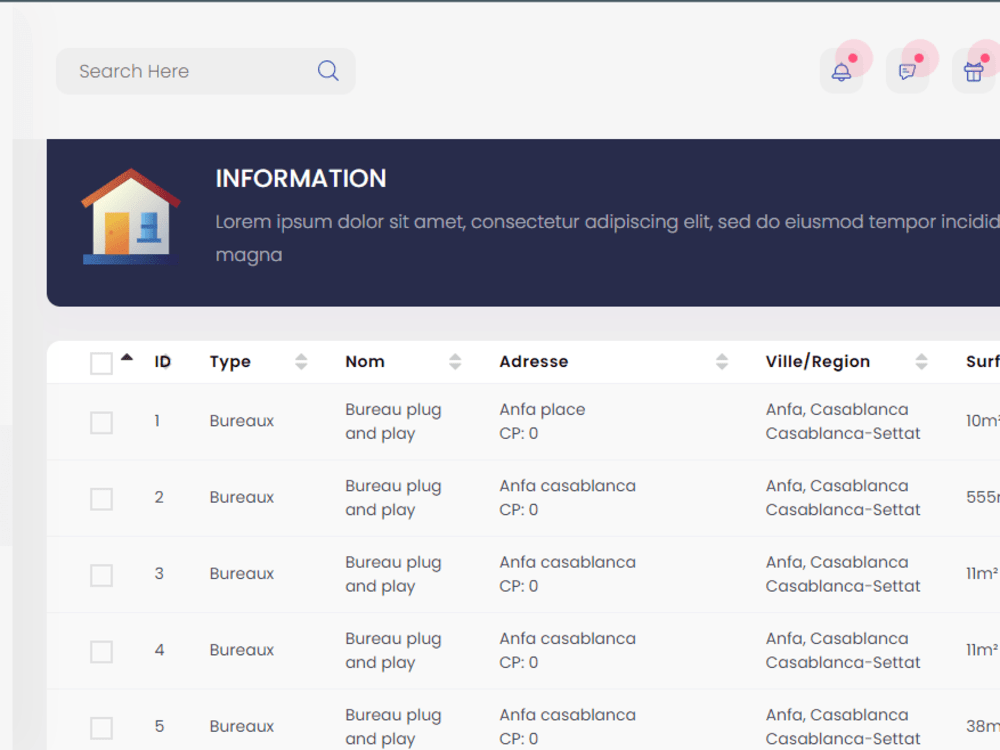1000x750 pixels.
Task: Select the 'Anfa place' address cell
Action: point(542,409)
